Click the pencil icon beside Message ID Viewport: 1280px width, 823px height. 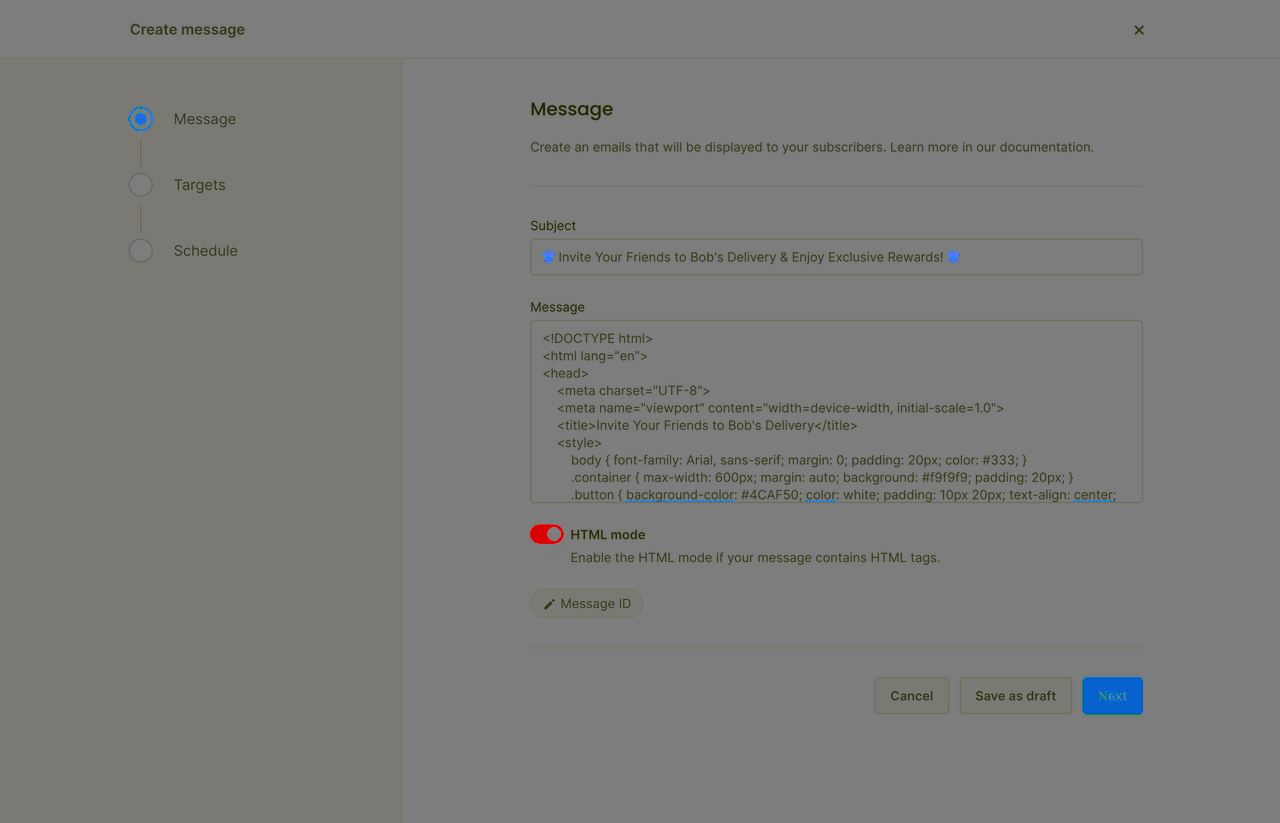(548, 603)
